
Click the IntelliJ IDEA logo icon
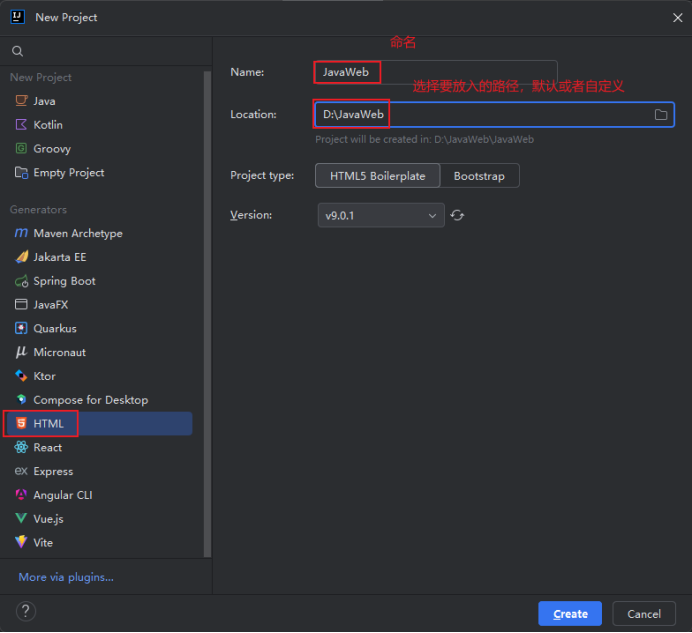click(17, 17)
